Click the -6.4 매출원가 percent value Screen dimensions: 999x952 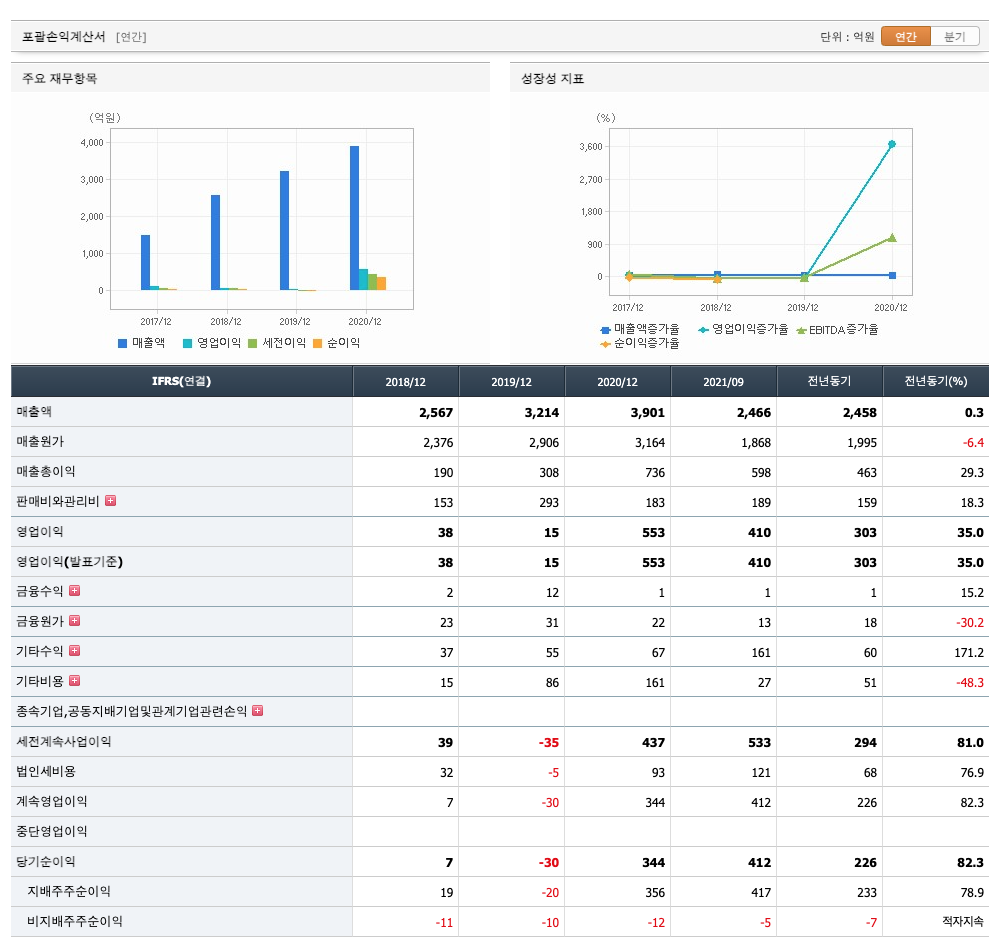(973, 442)
